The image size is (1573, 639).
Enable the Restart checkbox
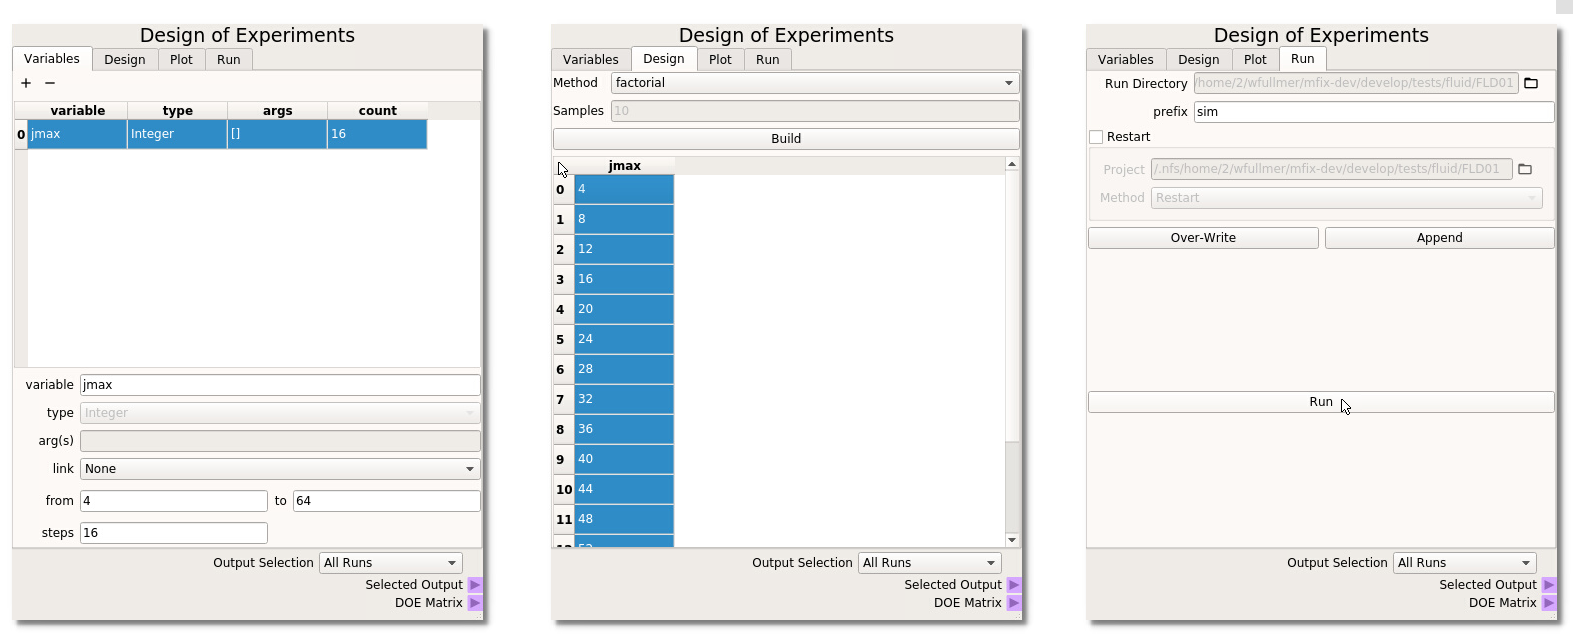1096,137
